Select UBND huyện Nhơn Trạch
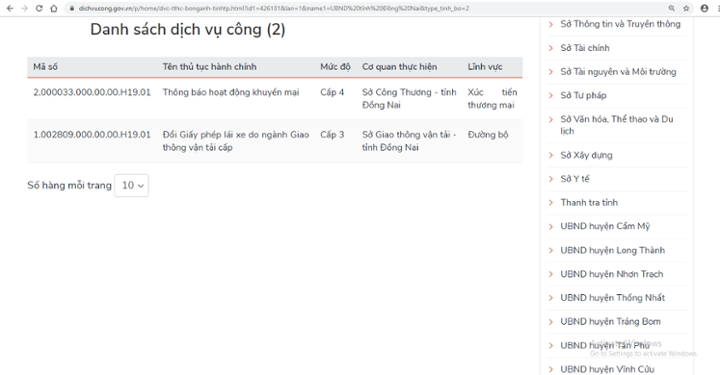720x375 pixels. pyautogui.click(x=612, y=274)
